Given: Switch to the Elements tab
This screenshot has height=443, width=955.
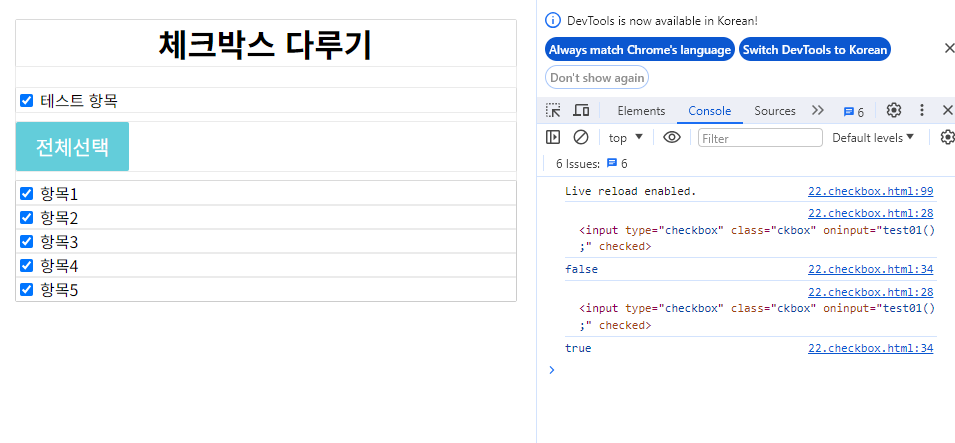Looking at the screenshot, I should pyautogui.click(x=641, y=111).
